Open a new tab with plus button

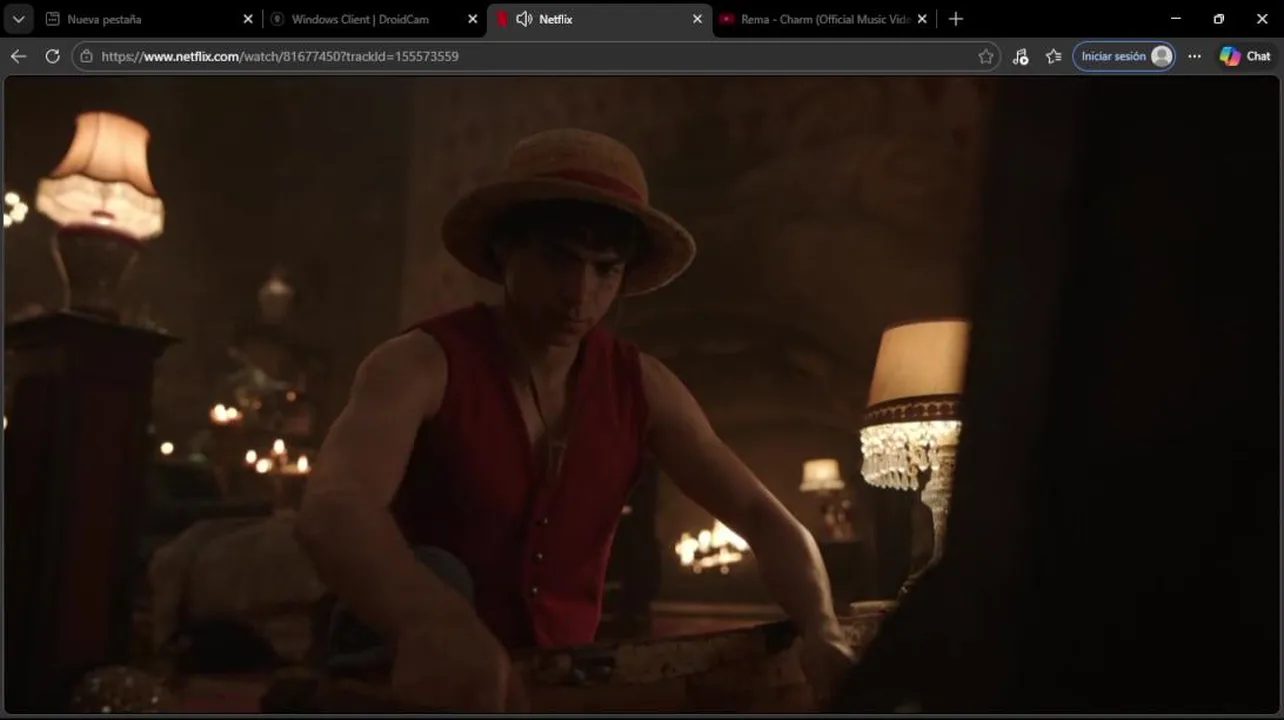[955, 19]
